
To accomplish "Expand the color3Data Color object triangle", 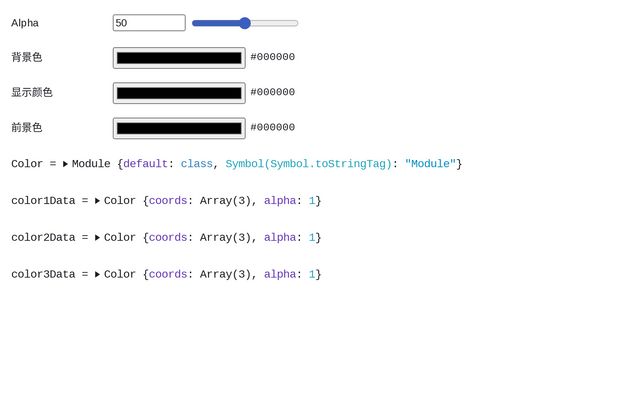I will [x=98, y=275].
